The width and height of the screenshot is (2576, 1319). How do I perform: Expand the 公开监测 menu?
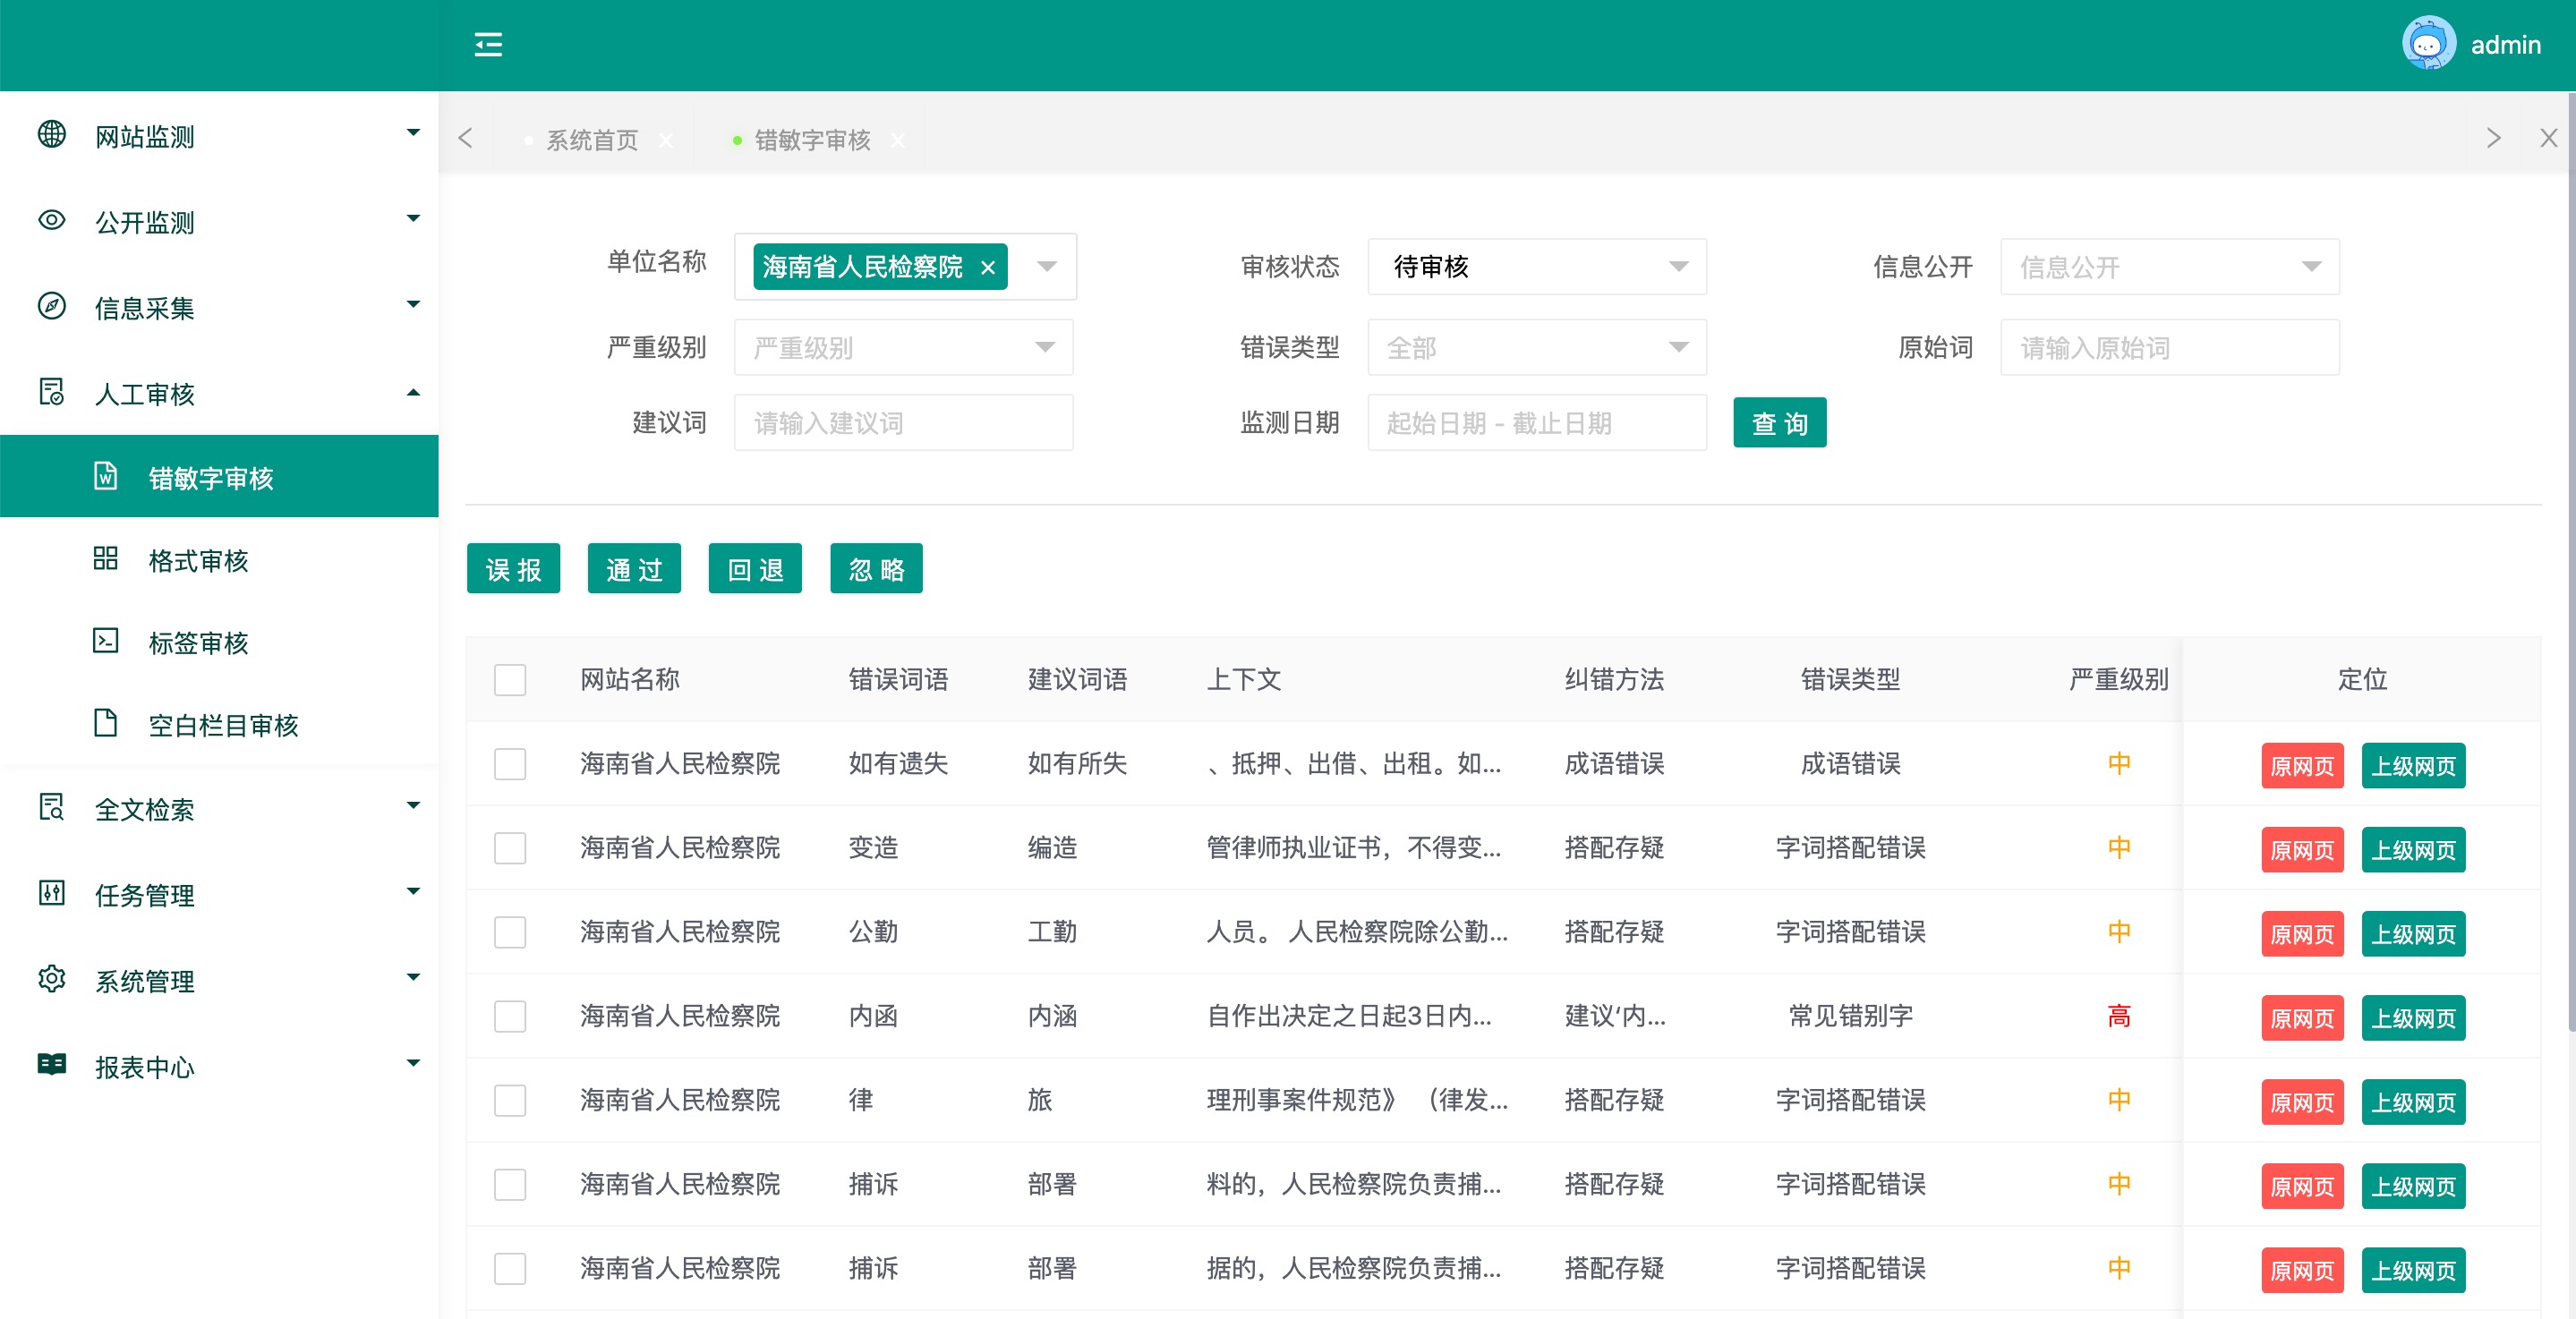(x=219, y=221)
